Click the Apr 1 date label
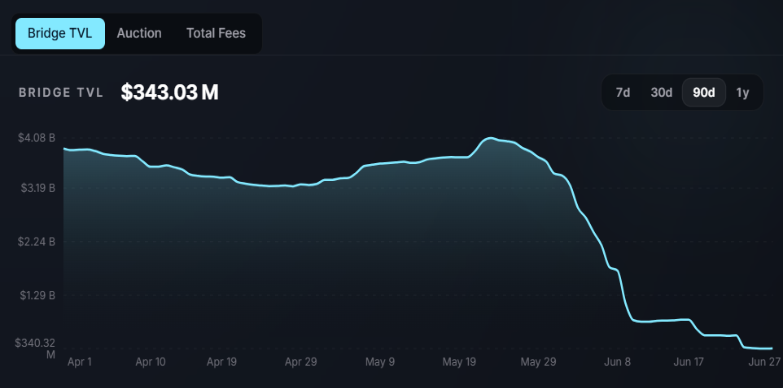 click(79, 362)
